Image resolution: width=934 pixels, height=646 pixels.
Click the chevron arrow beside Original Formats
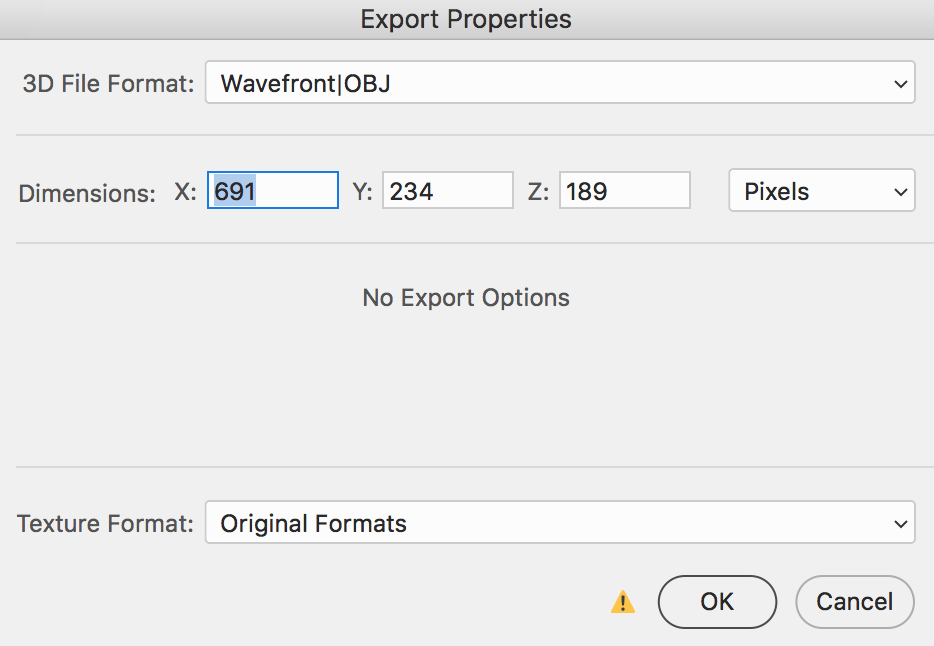[900, 523]
